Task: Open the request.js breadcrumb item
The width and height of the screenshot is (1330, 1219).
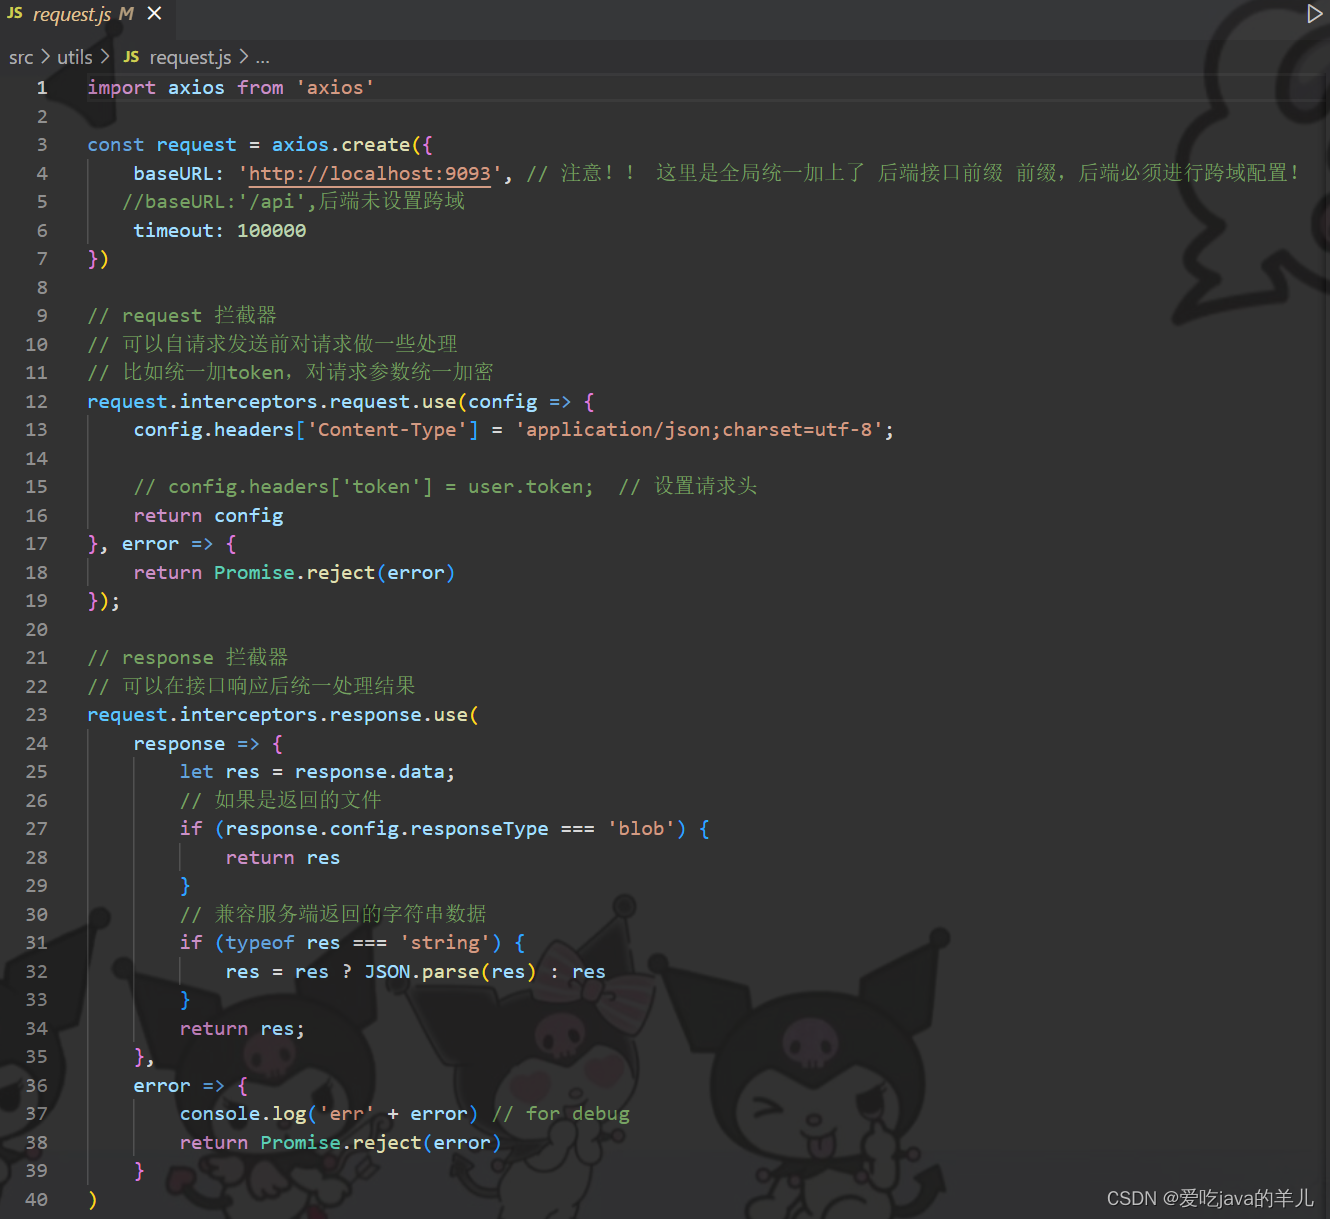Action: pos(190,58)
